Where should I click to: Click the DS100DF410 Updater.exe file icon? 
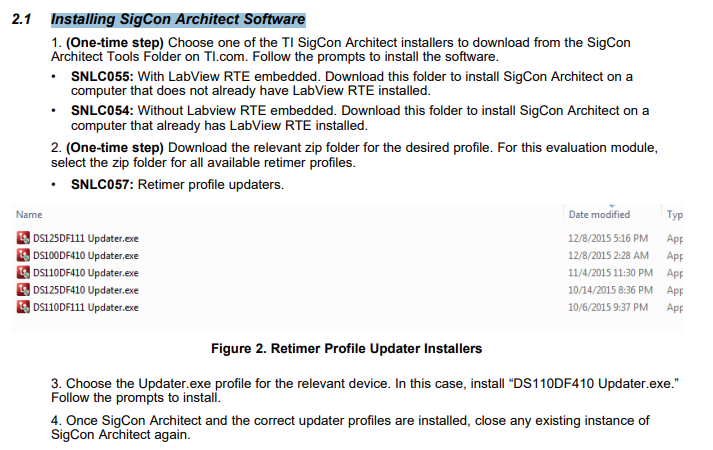point(23,255)
